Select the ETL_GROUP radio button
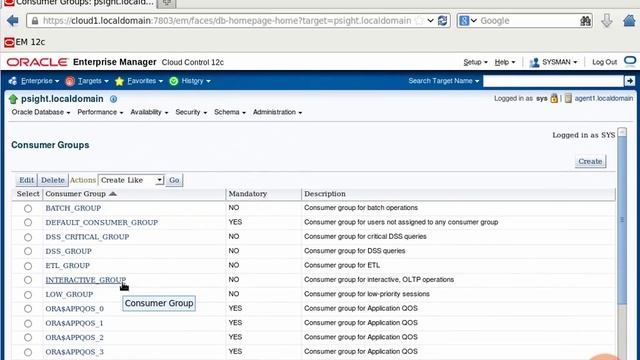640x360 pixels. point(28,266)
